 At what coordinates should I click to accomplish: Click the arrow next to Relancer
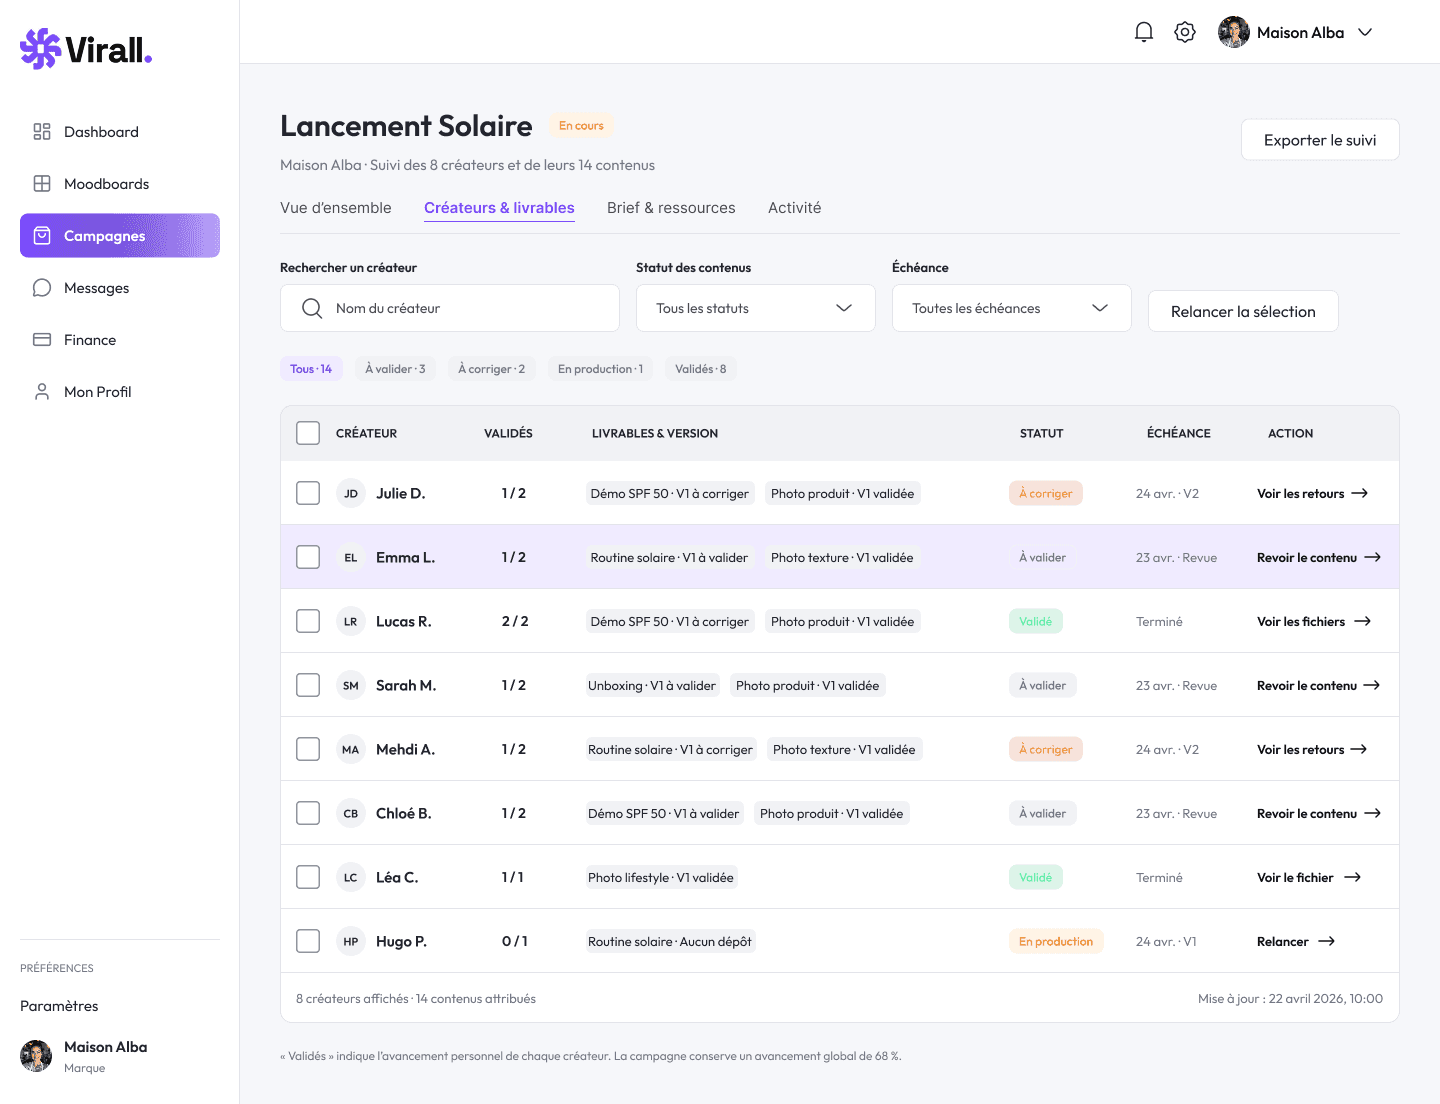tap(1327, 941)
